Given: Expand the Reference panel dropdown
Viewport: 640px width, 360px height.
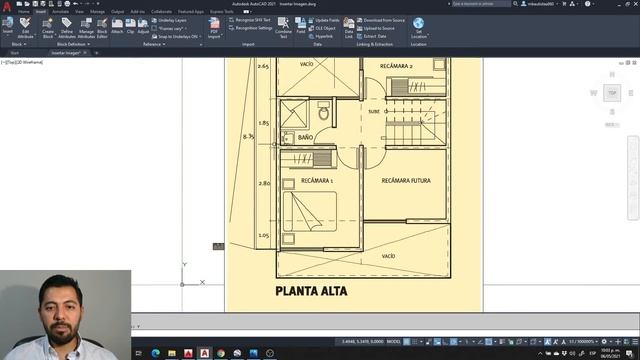Looking at the screenshot, I should tap(154, 44).
